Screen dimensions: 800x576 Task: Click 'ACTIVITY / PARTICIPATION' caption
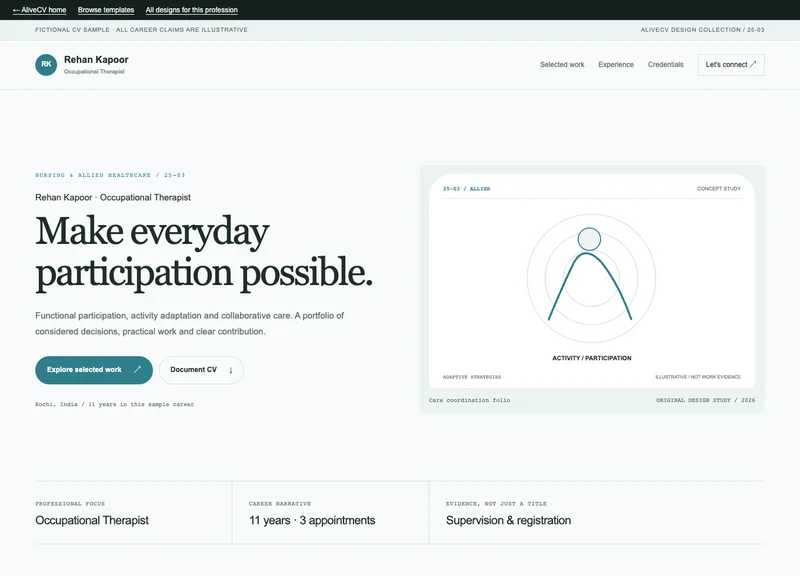tap(591, 358)
